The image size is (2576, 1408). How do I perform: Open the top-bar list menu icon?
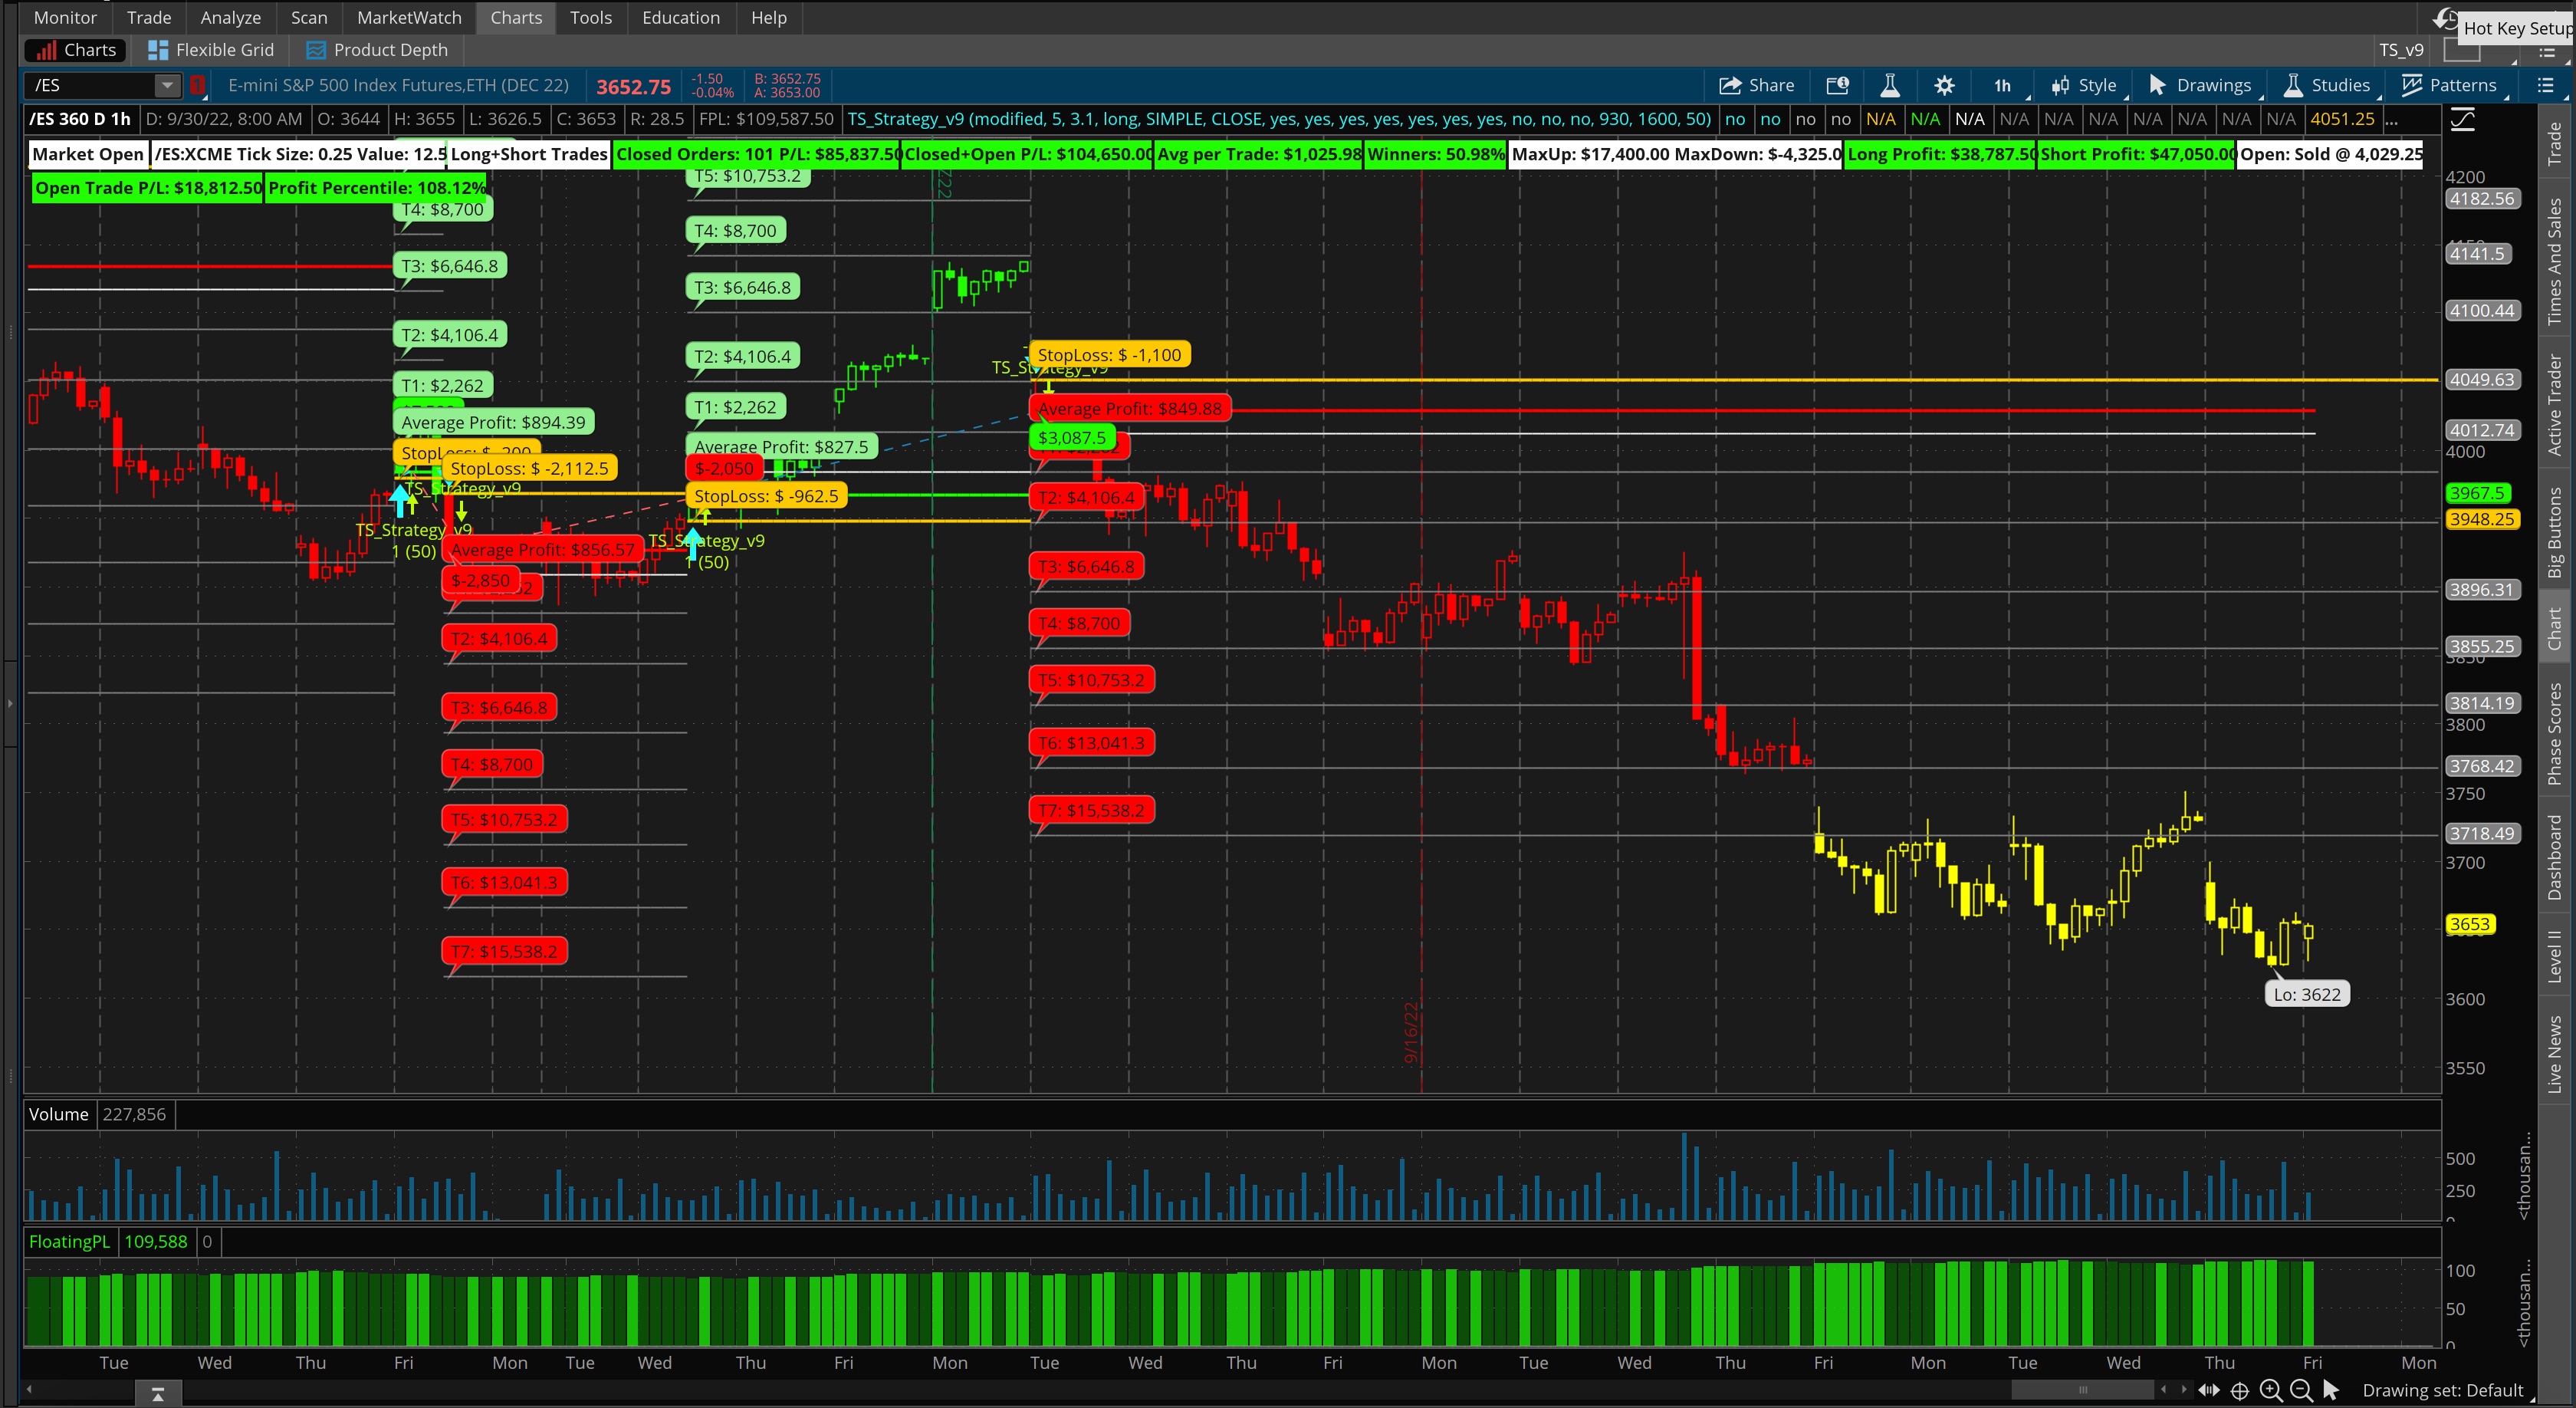pyautogui.click(x=2546, y=53)
